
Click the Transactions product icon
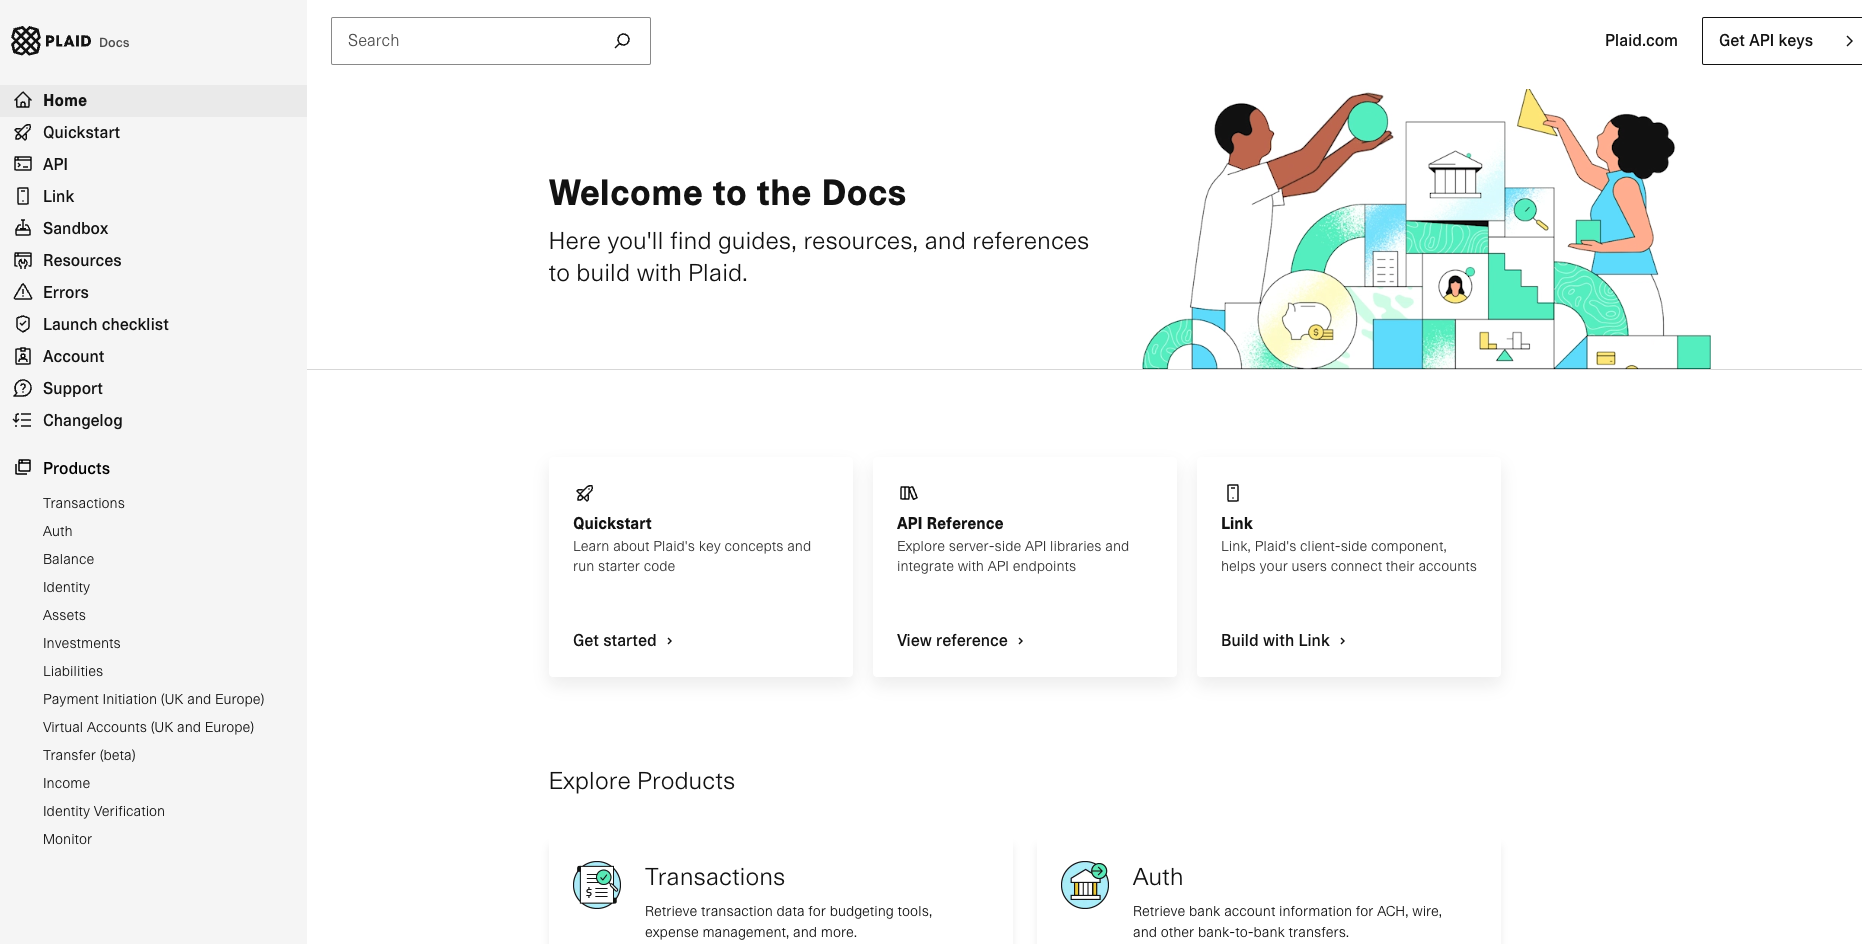coord(597,885)
